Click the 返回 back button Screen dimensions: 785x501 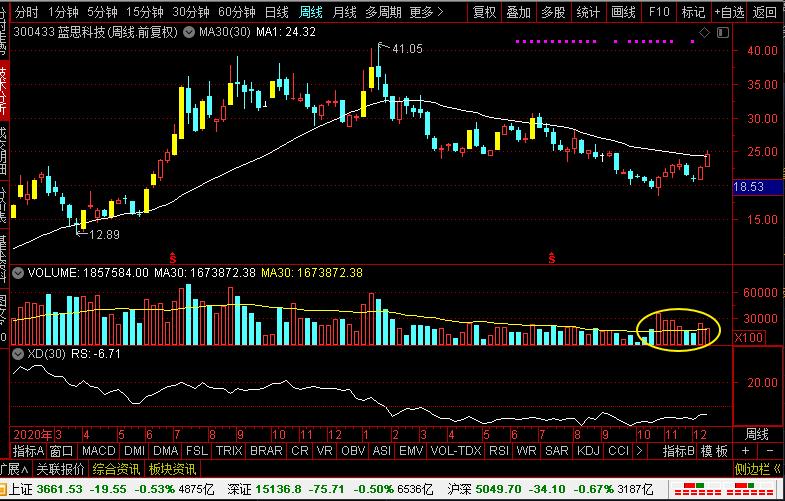tap(764, 12)
